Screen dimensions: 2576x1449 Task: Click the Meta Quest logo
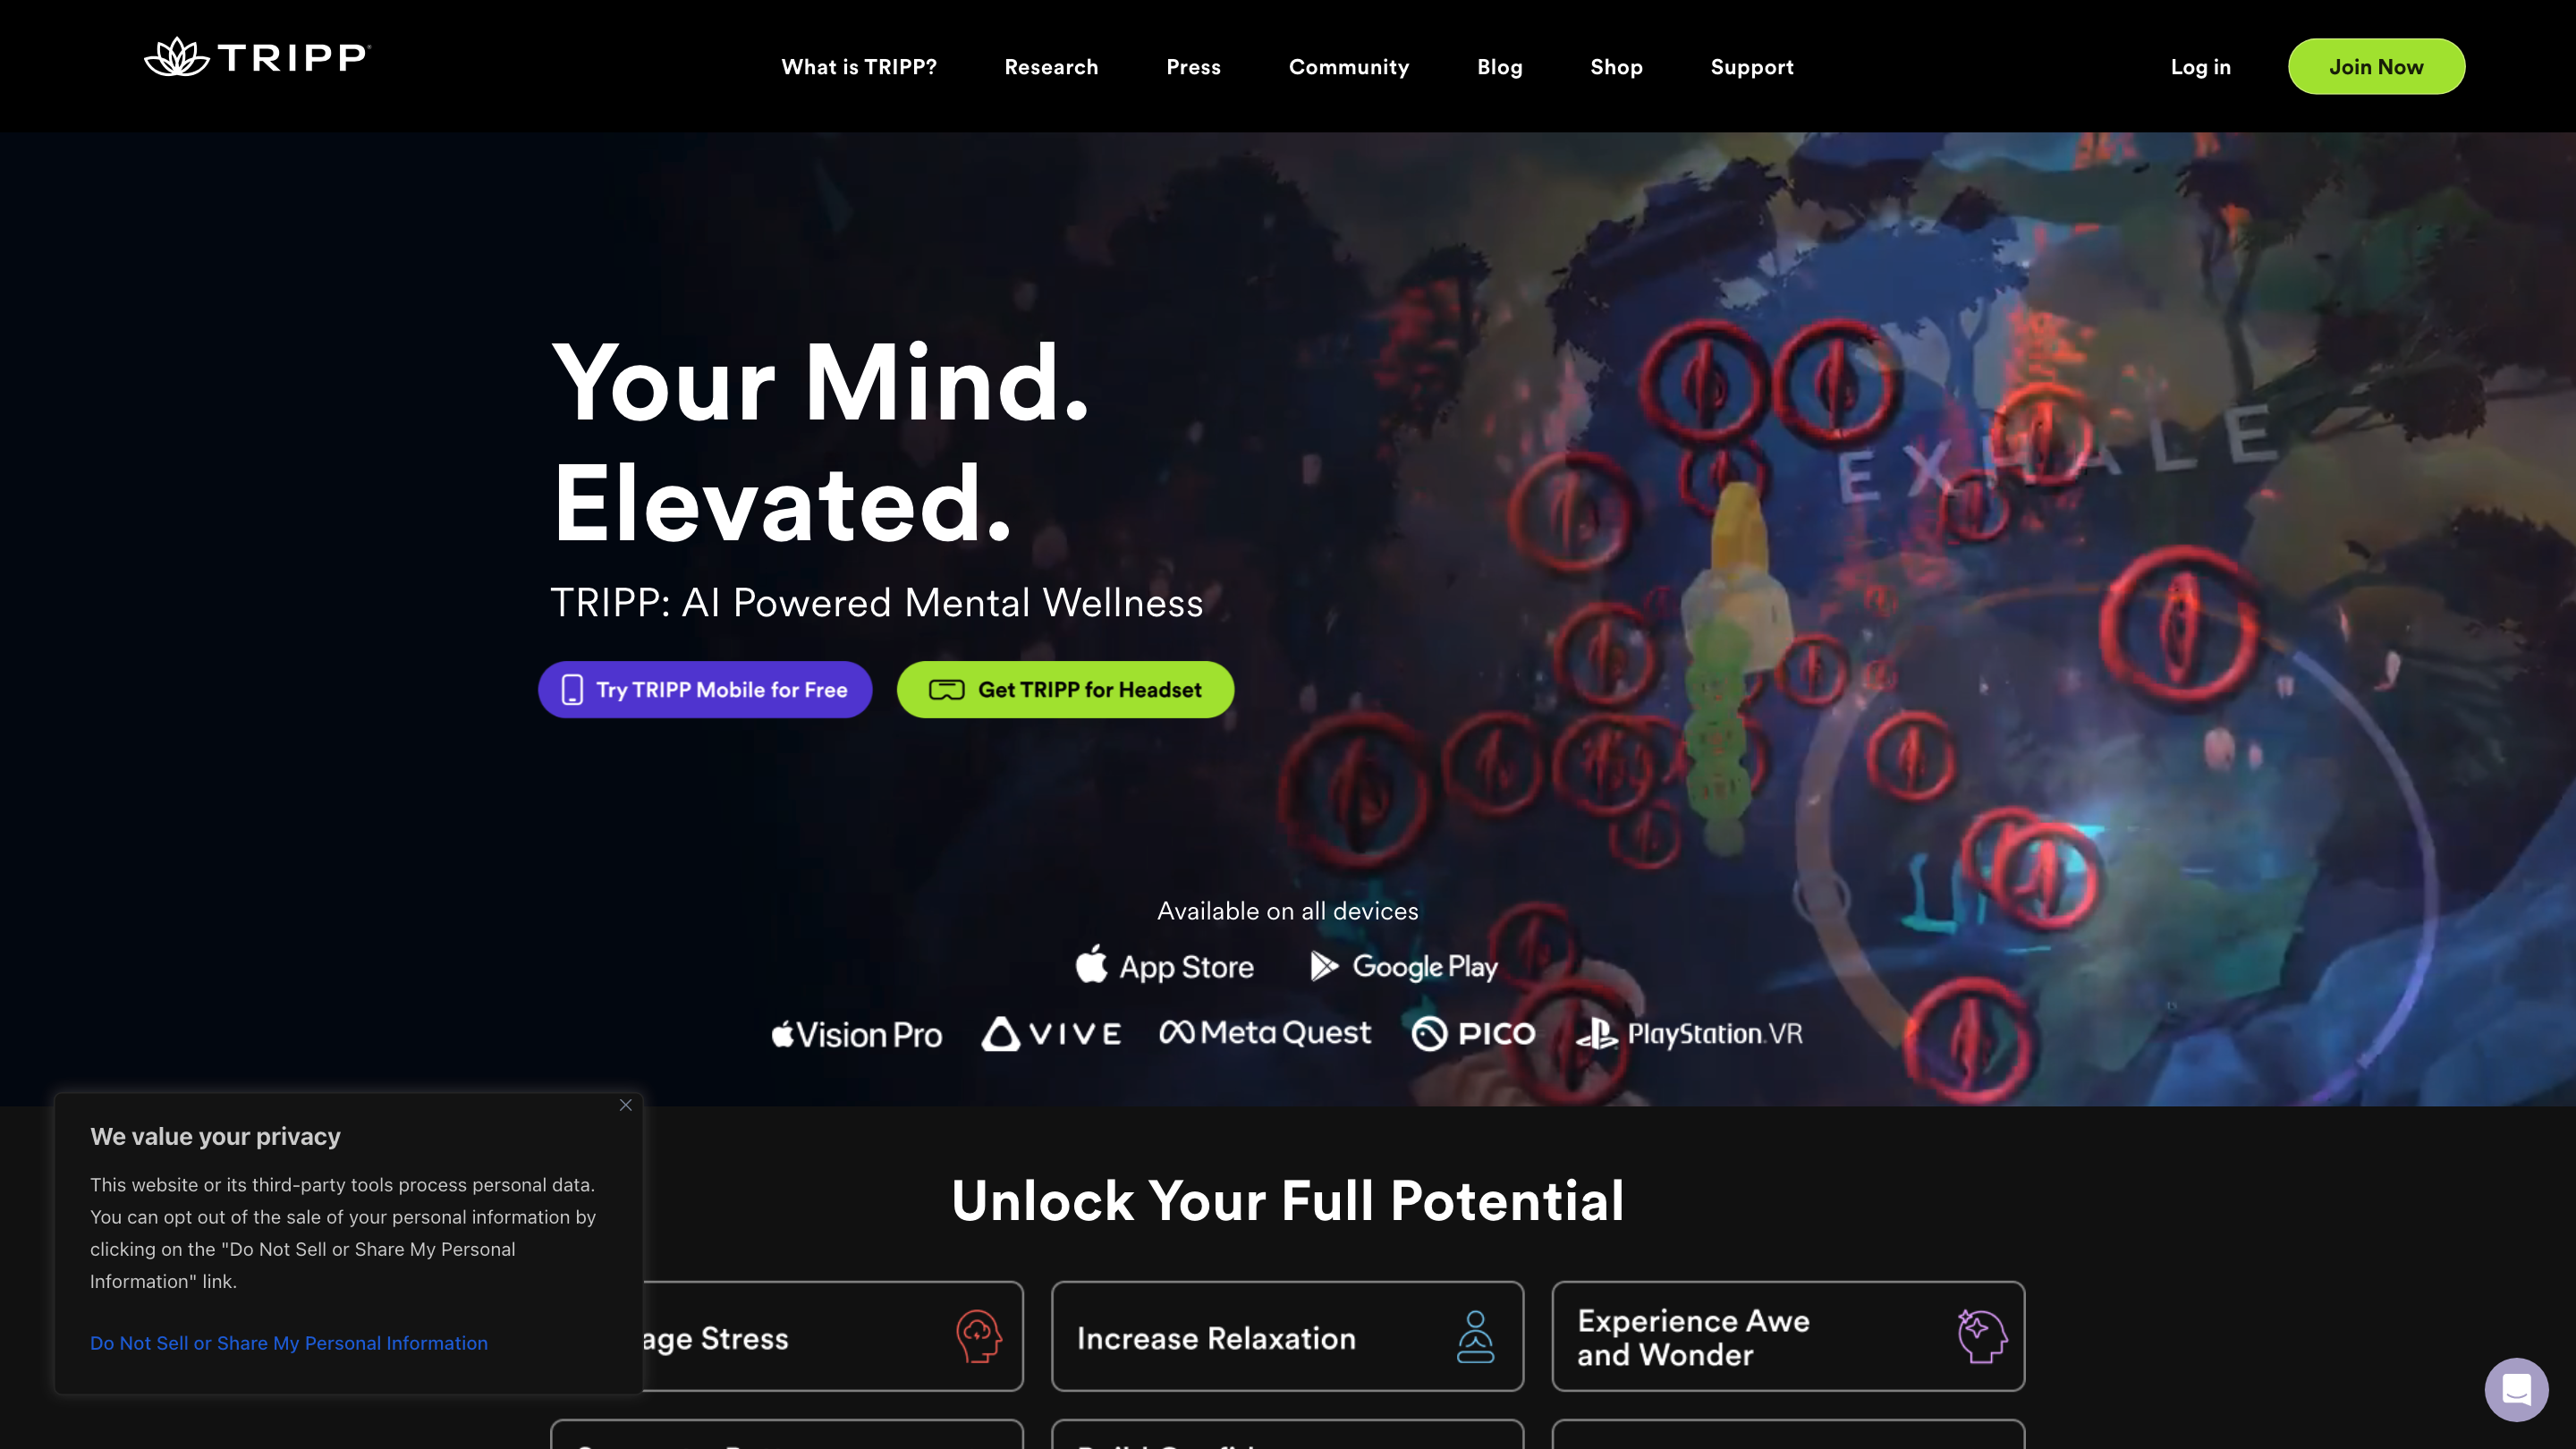(x=1265, y=1032)
